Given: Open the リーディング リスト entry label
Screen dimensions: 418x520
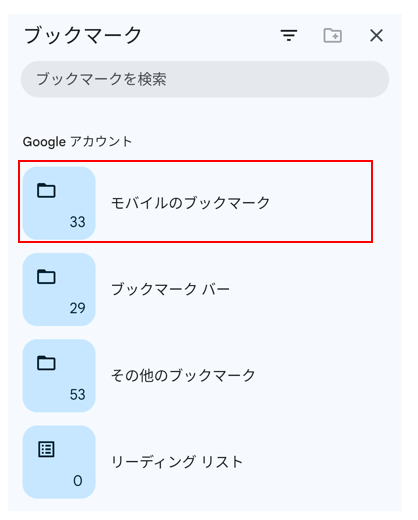Looking at the screenshot, I should coord(177,462).
